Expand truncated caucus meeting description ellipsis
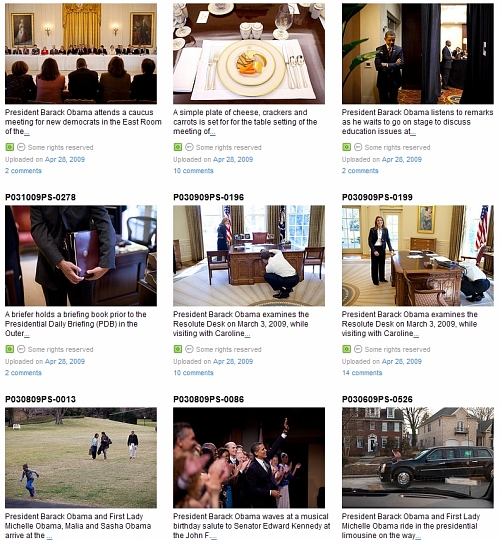The width and height of the screenshot is (500, 540). [x=27, y=132]
